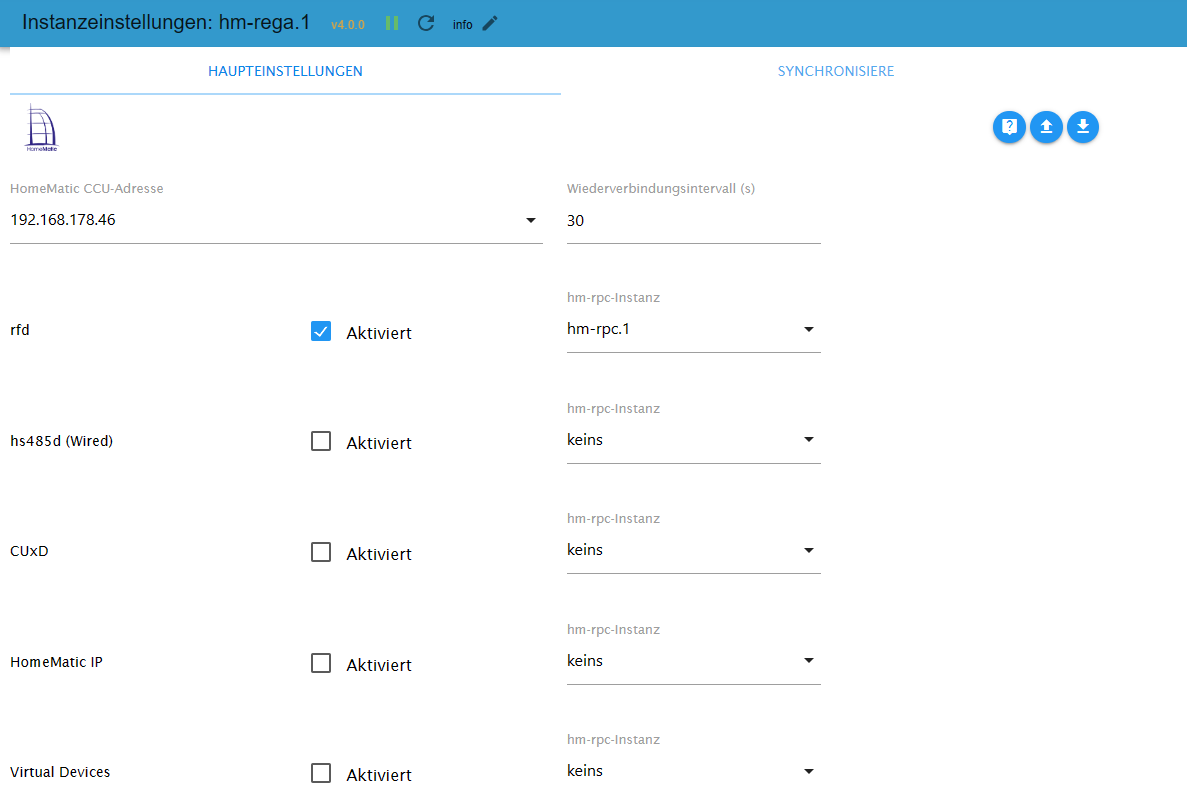Click the restart instance refresh icon

coord(426,23)
